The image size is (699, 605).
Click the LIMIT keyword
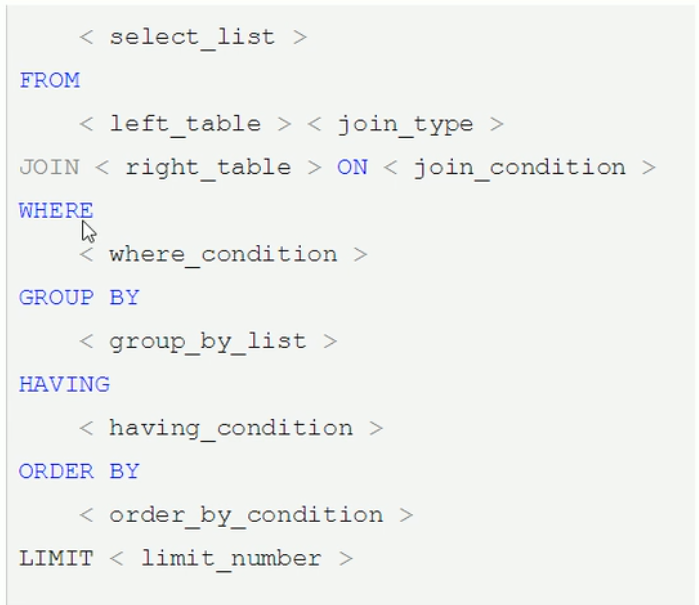click(x=56, y=559)
